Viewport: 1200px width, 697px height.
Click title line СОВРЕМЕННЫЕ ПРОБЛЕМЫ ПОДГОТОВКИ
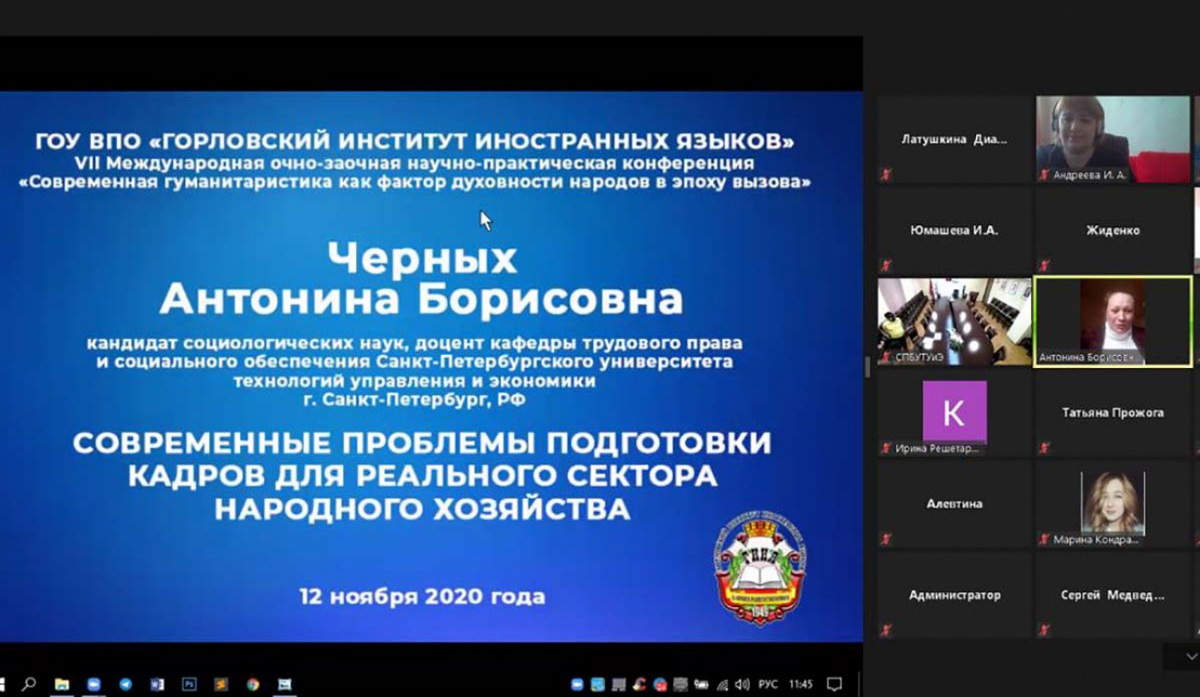pos(422,442)
